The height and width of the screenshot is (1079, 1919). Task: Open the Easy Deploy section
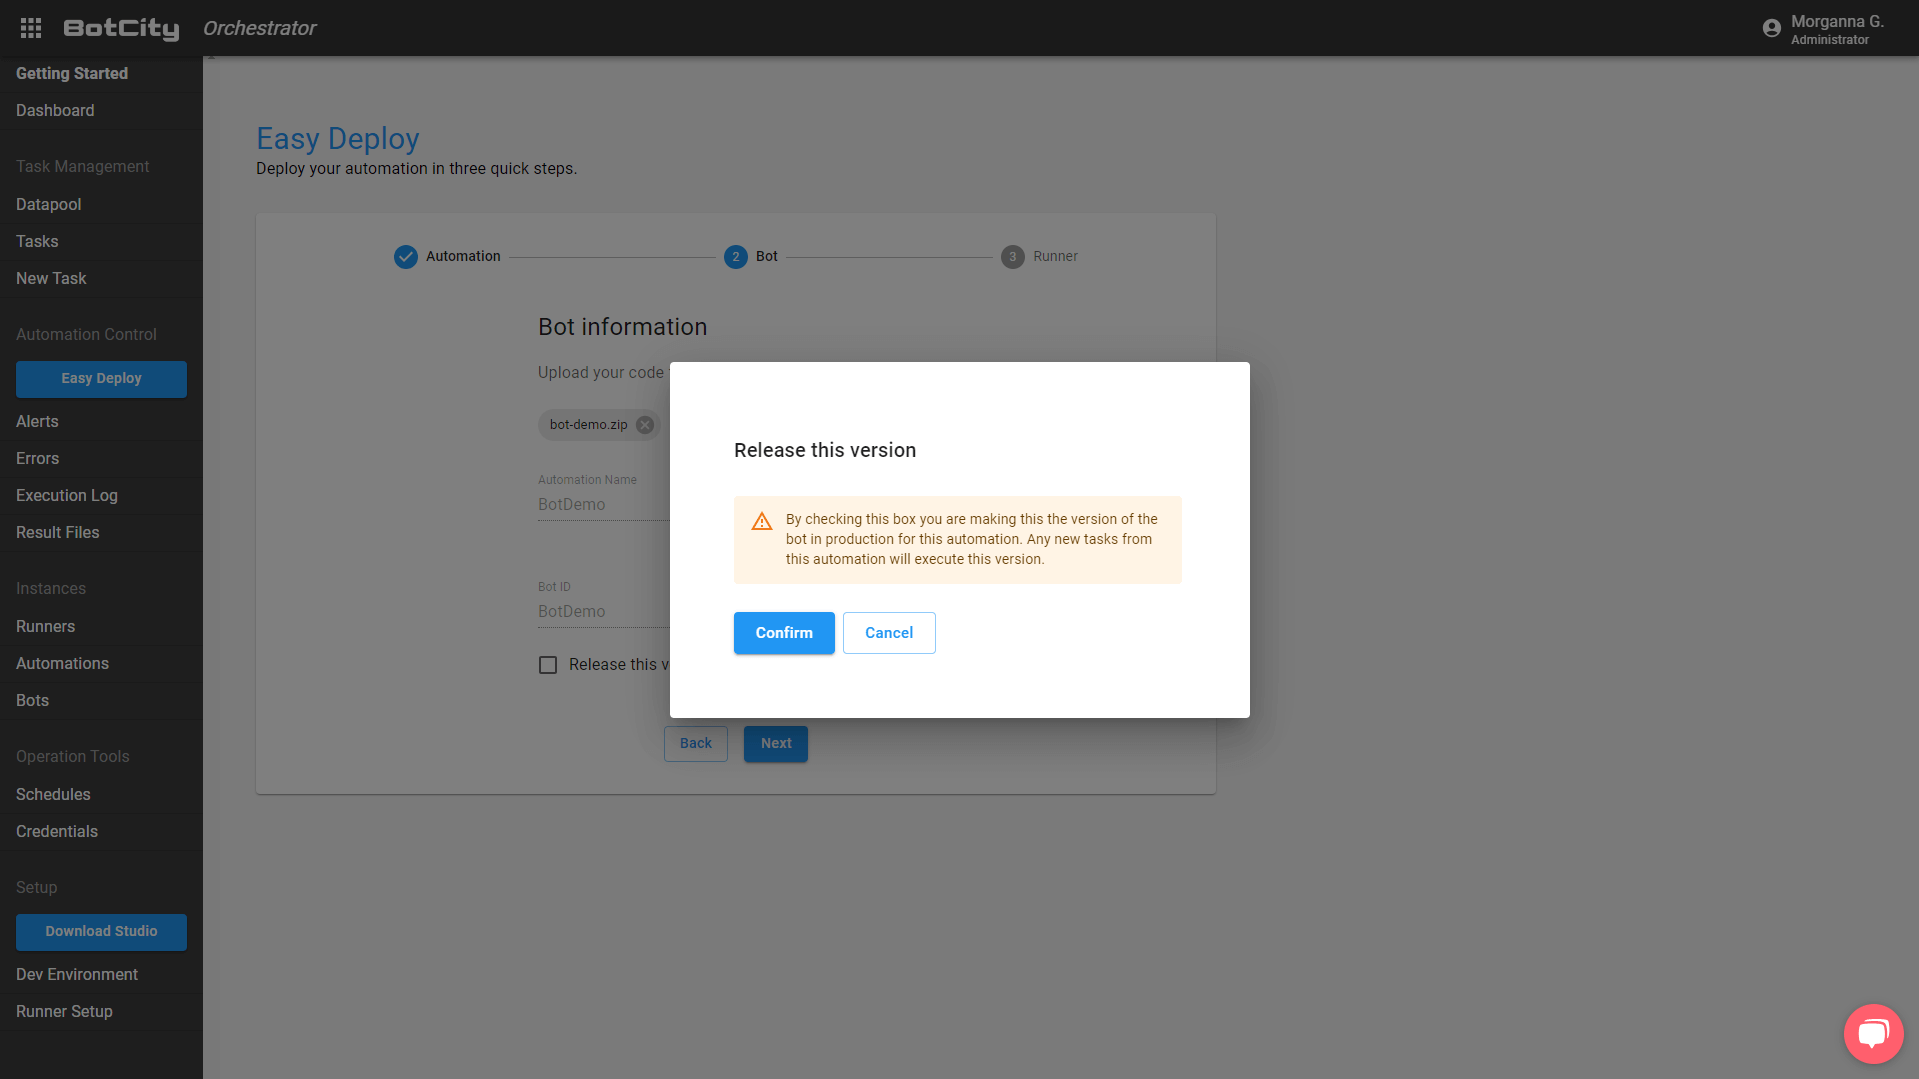(x=101, y=379)
